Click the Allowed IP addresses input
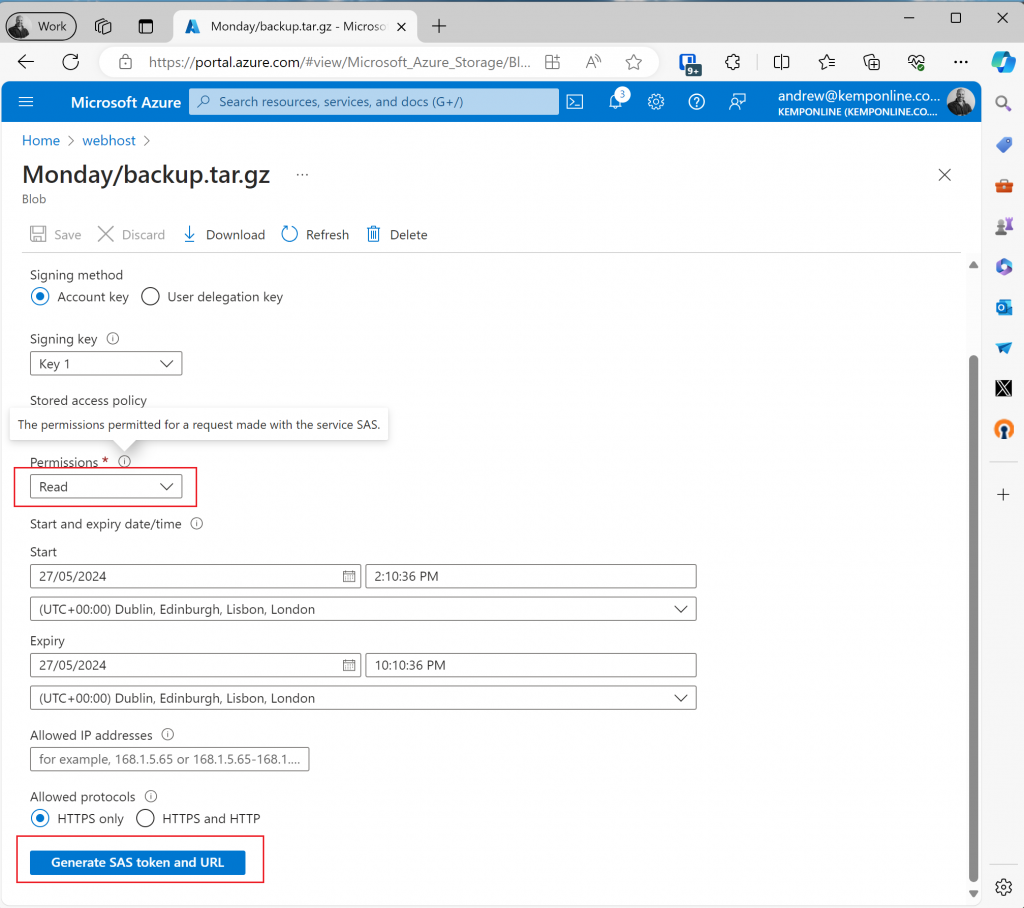This screenshot has height=908, width=1024. click(170, 759)
